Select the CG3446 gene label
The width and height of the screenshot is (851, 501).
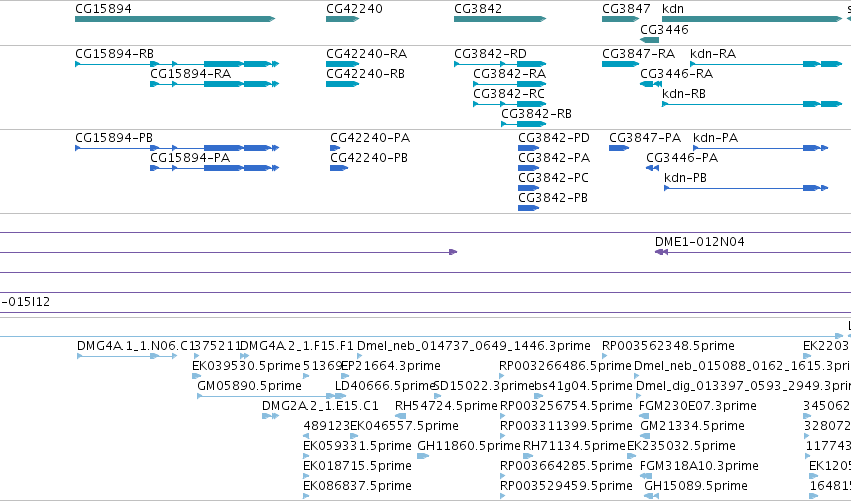664,30
